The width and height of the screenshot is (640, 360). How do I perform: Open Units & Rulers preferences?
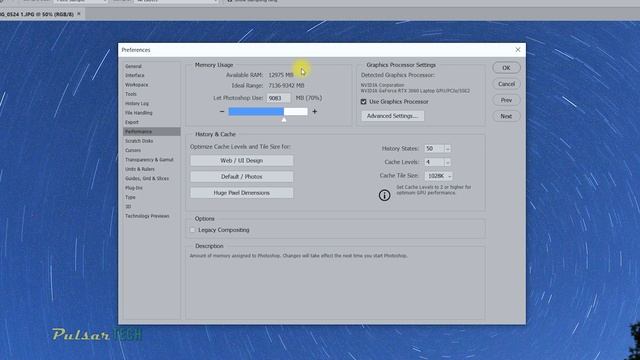click(x=140, y=169)
